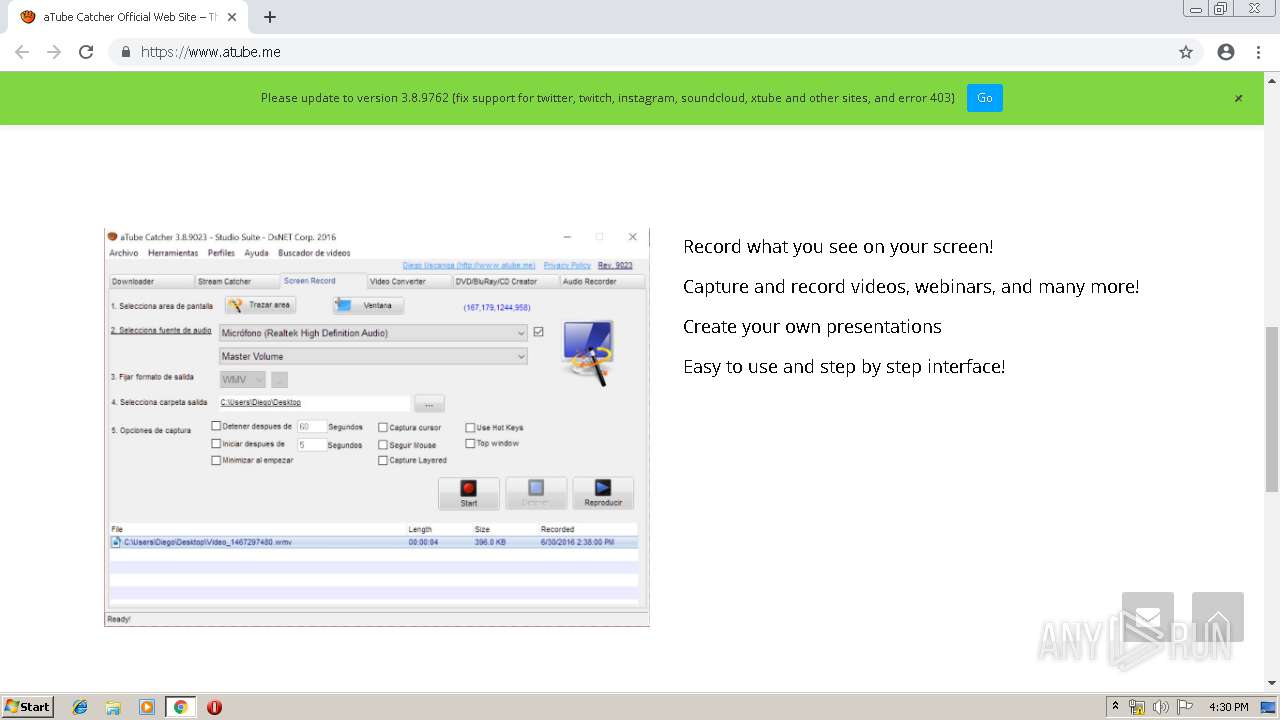The height and width of the screenshot is (720, 1280).
Task: Open Perfiles menu in the aTube screenshot
Action: (221, 253)
